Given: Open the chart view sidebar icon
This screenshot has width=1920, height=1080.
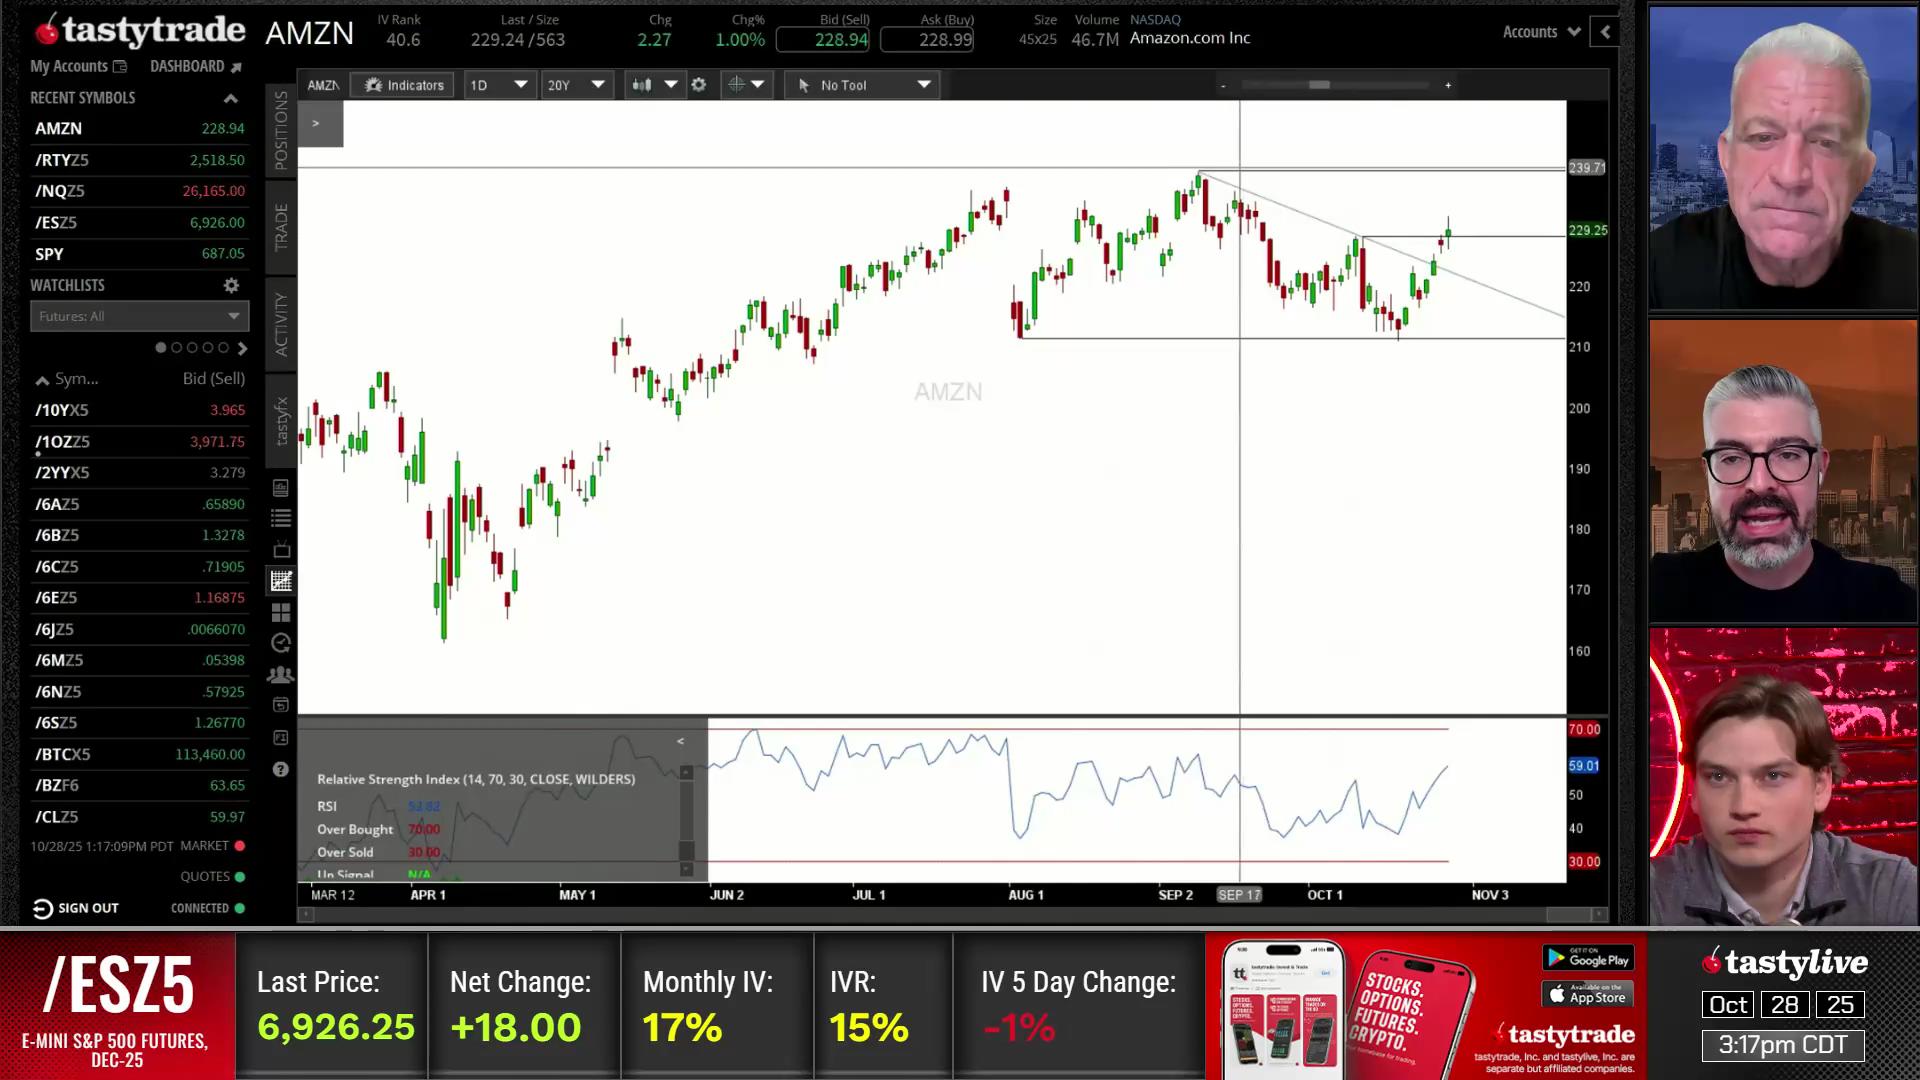Looking at the screenshot, I should pos(281,581).
